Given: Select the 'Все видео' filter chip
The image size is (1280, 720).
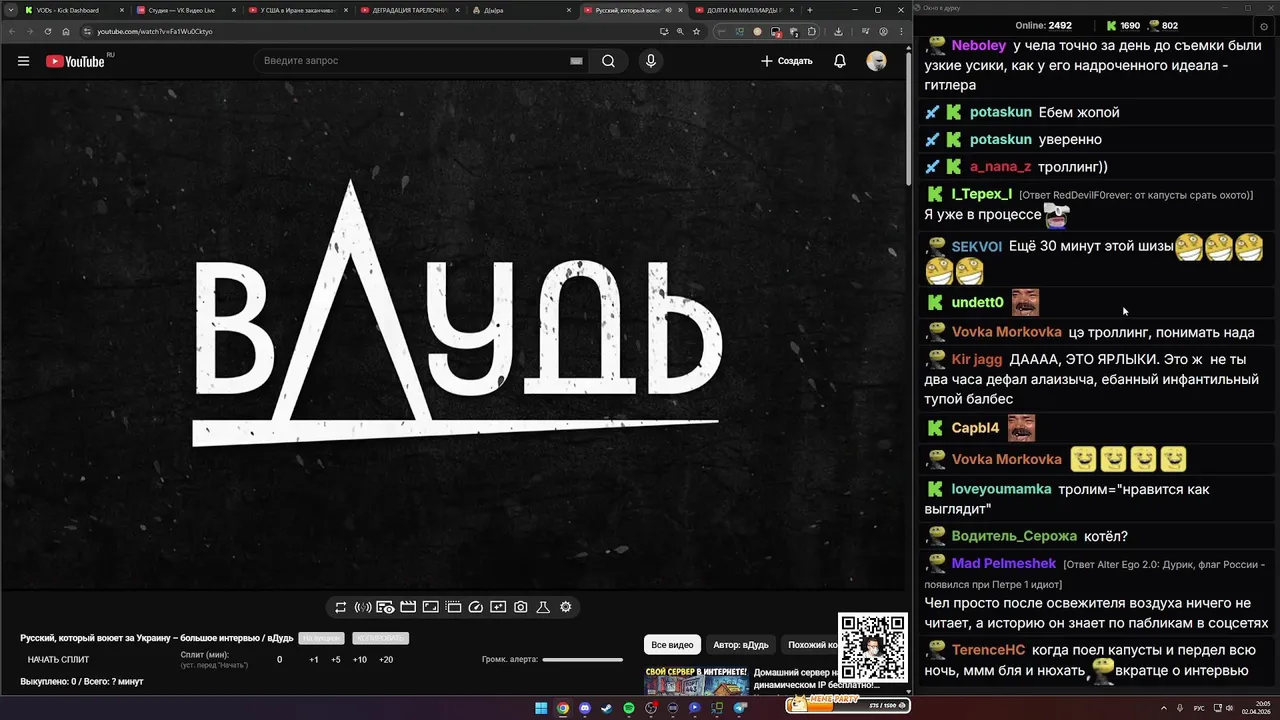Looking at the screenshot, I should click(x=672, y=645).
